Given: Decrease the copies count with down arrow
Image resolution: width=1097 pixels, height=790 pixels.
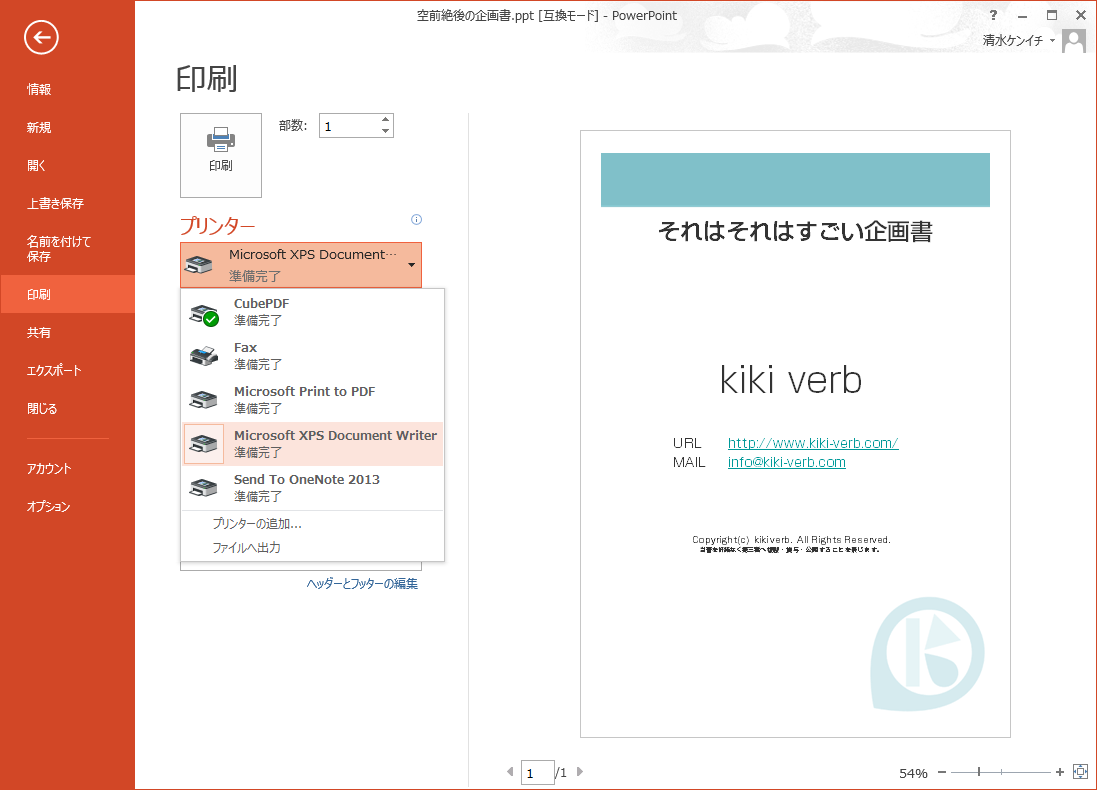Looking at the screenshot, I should 385,131.
